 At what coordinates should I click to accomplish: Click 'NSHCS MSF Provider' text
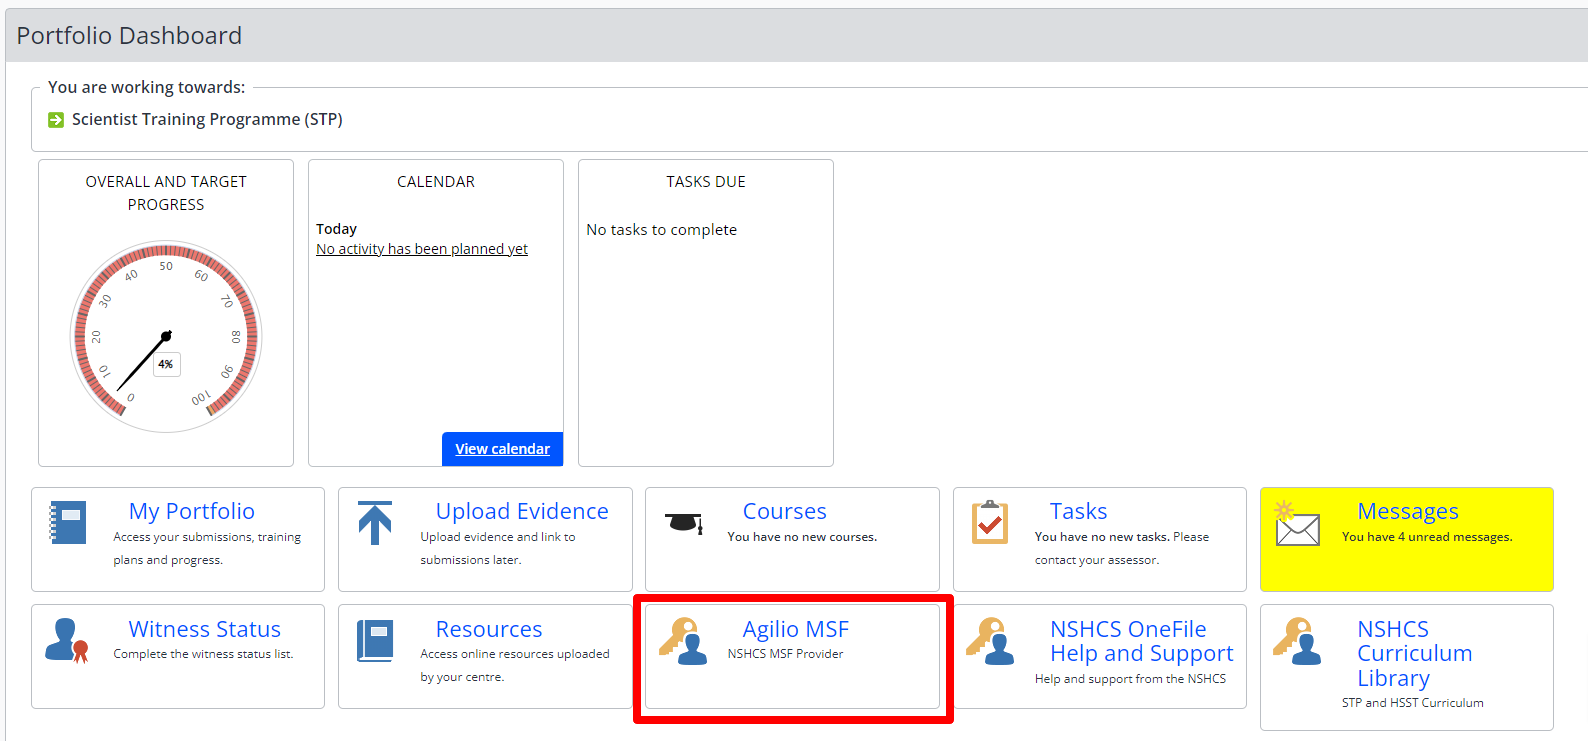click(x=785, y=654)
